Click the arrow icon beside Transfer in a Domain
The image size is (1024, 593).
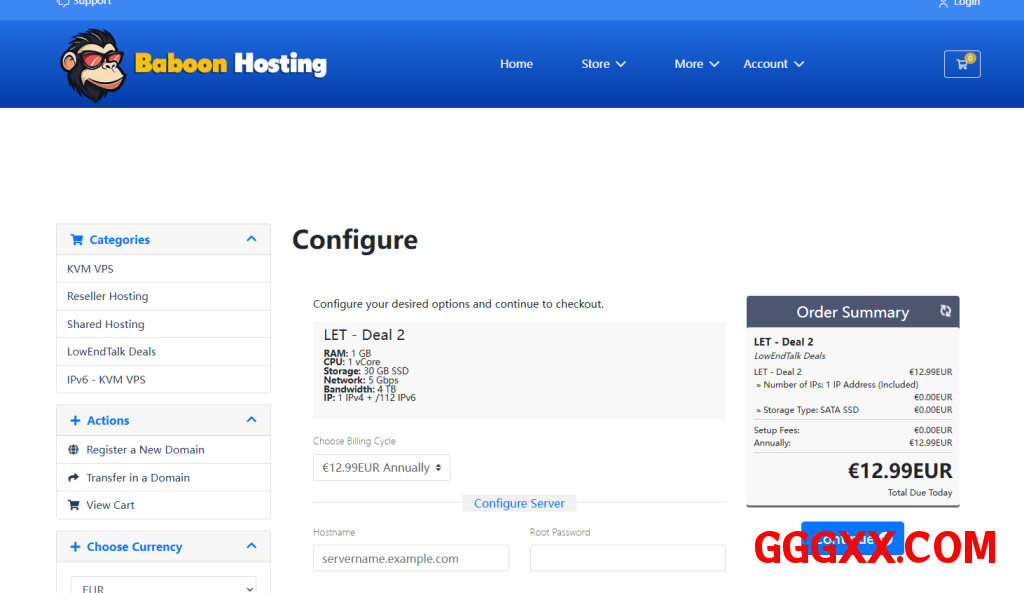pyautogui.click(x=73, y=478)
